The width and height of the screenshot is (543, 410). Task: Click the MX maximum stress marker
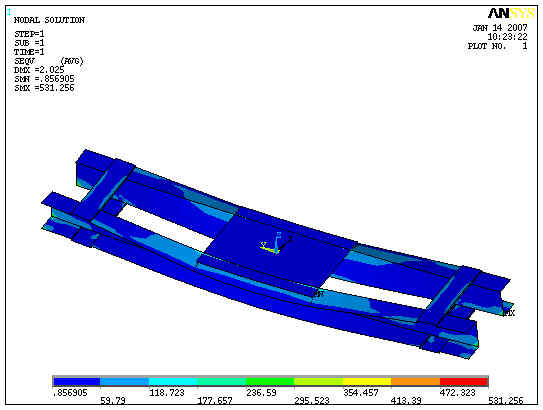pos(509,313)
